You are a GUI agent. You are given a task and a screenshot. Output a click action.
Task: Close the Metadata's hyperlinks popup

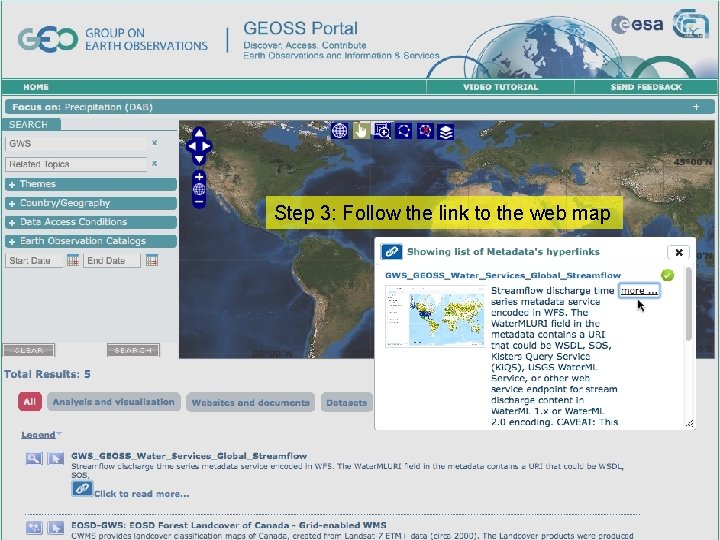pyautogui.click(x=679, y=252)
